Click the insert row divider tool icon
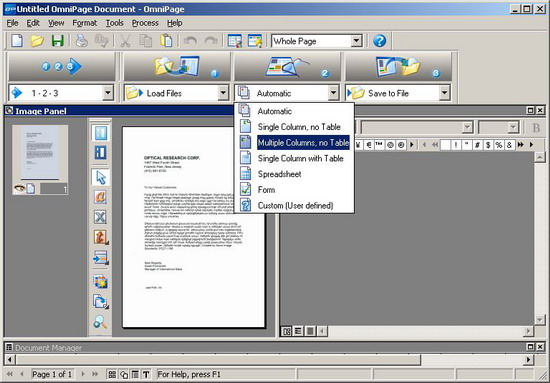This screenshot has height=383, width=550. tap(100, 257)
